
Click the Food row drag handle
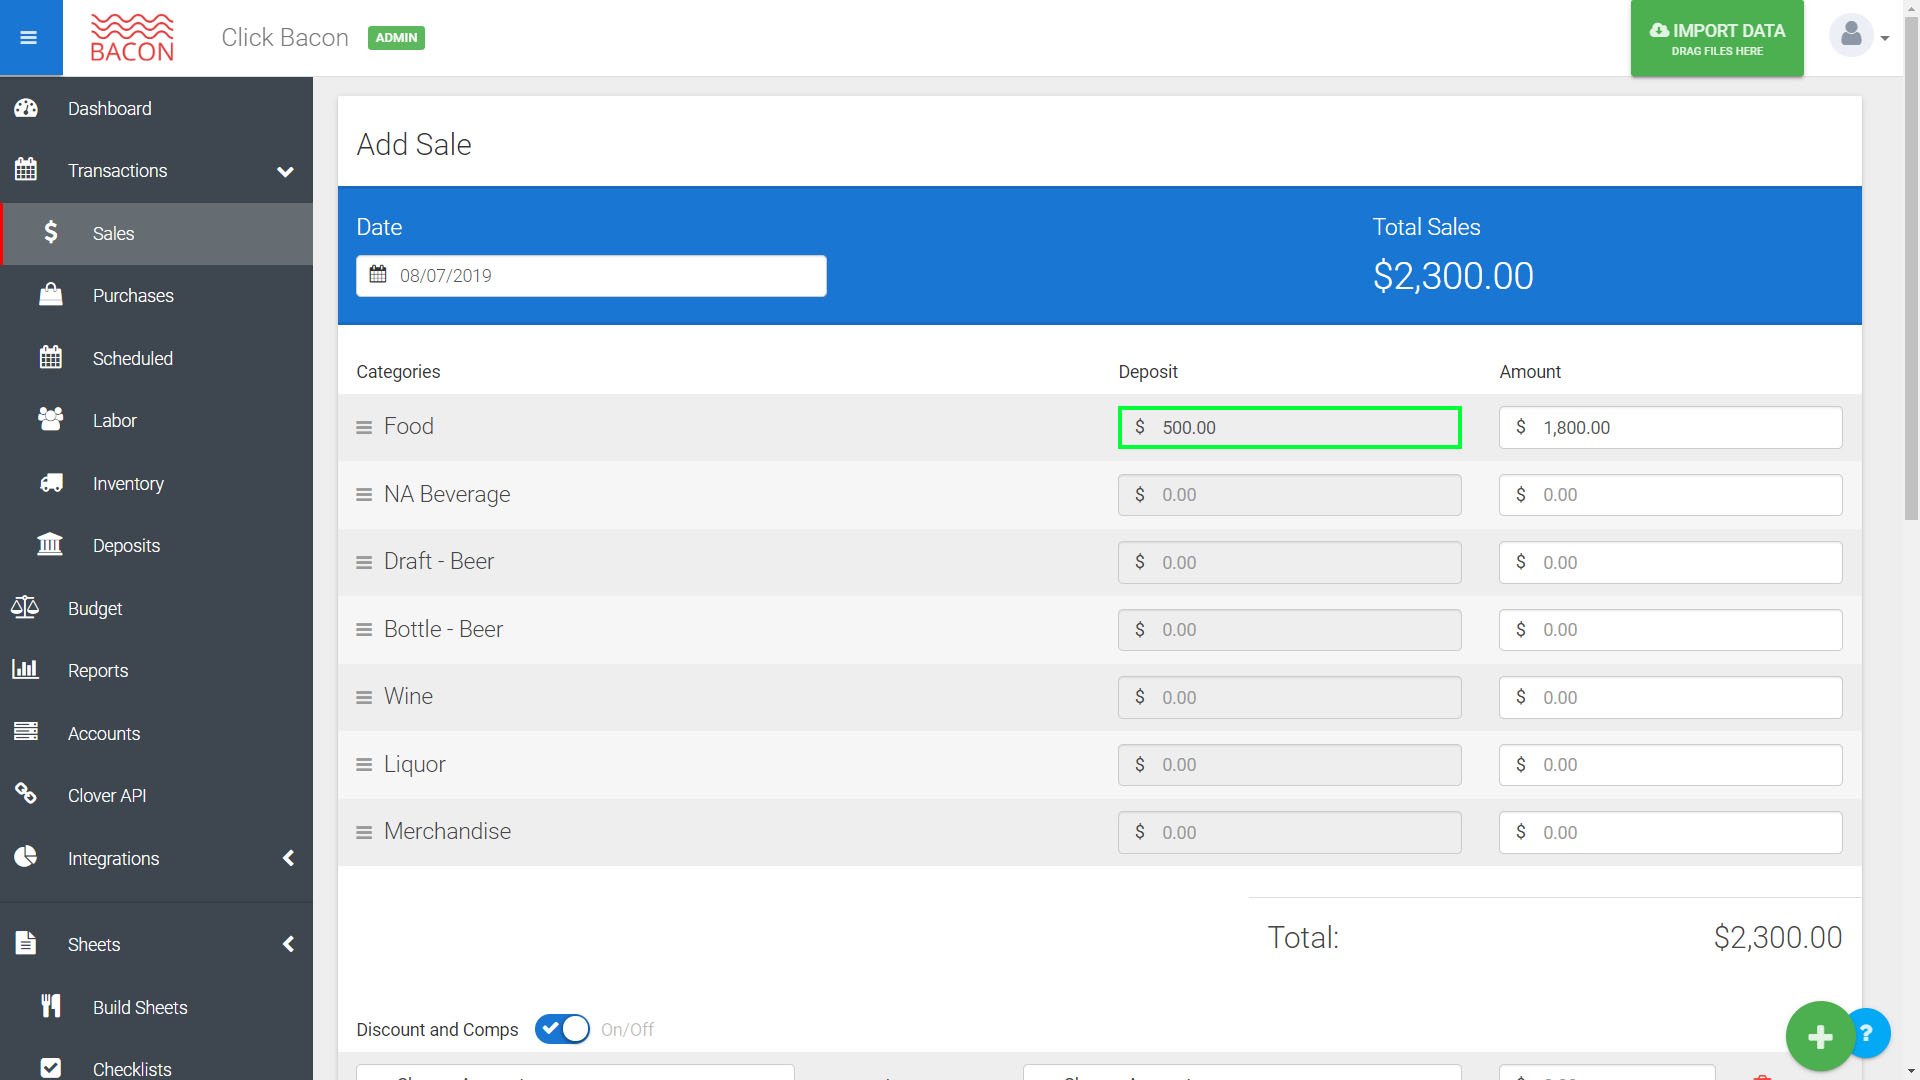pyautogui.click(x=364, y=427)
